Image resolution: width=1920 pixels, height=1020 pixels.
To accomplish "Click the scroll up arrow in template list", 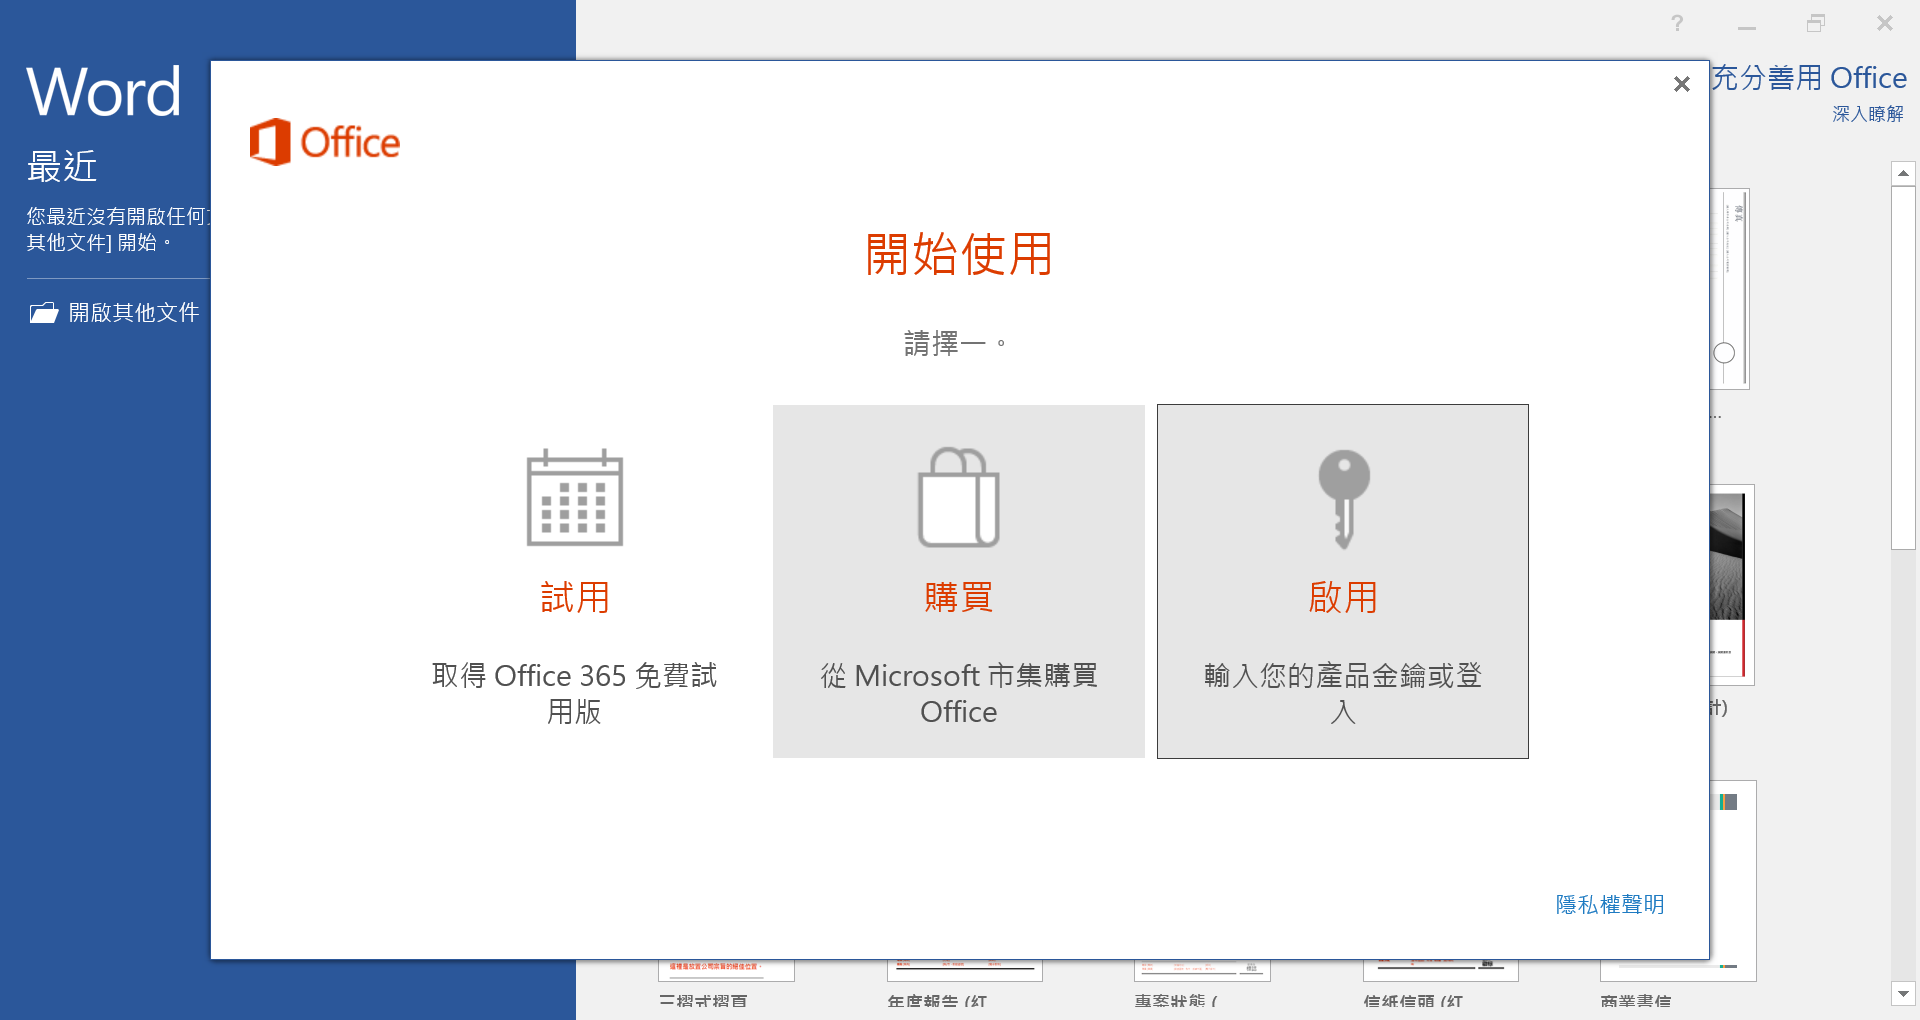I will point(1904,173).
